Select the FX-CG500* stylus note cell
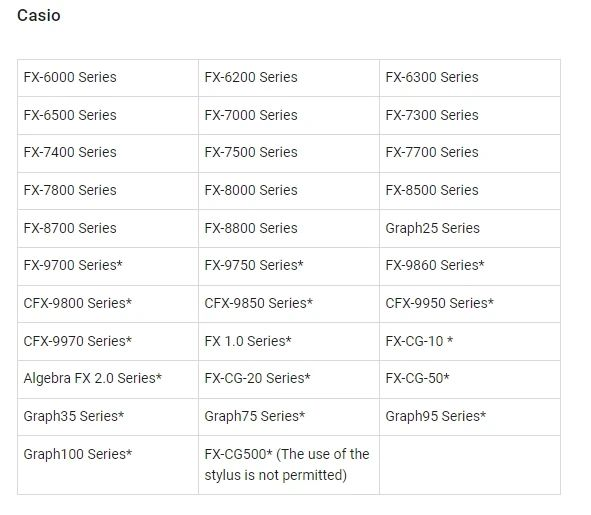 point(289,464)
